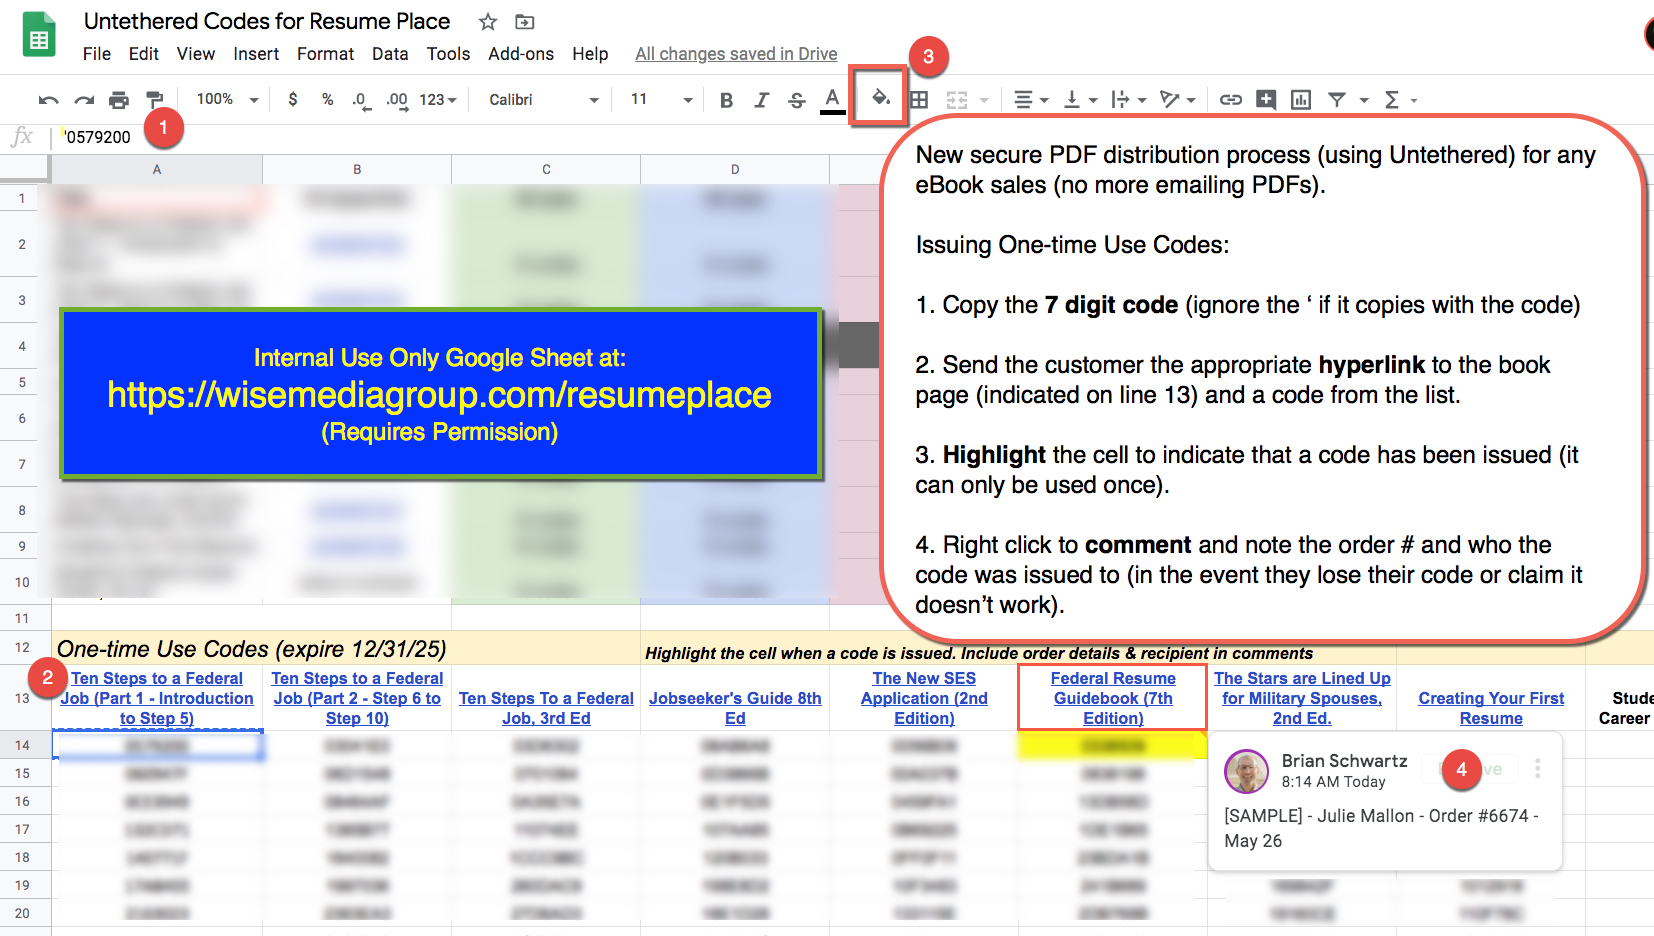Click the document title Untethered Codes
Image resolution: width=1654 pixels, height=936 pixels.
point(267,21)
